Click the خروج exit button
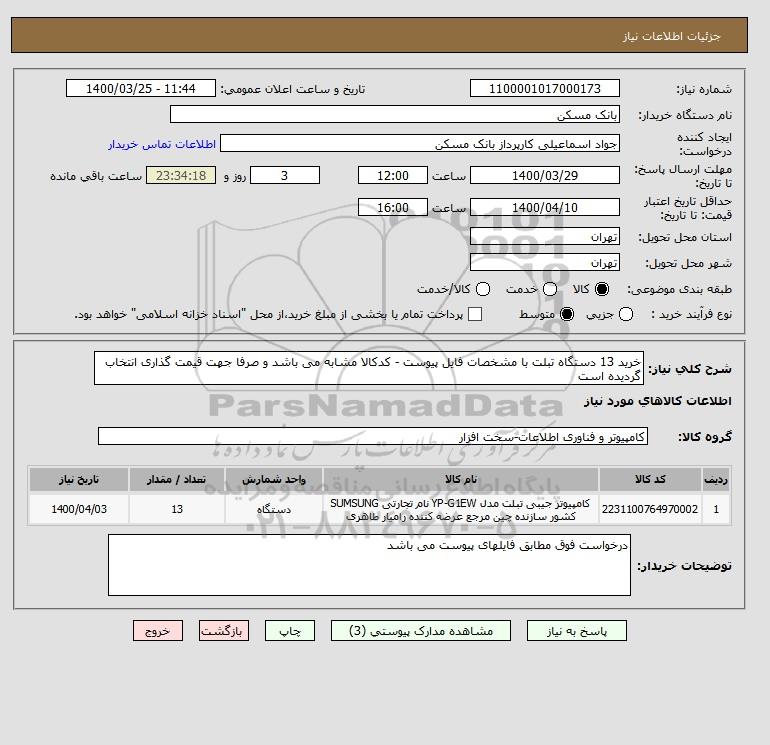The image size is (770, 745). [x=158, y=631]
